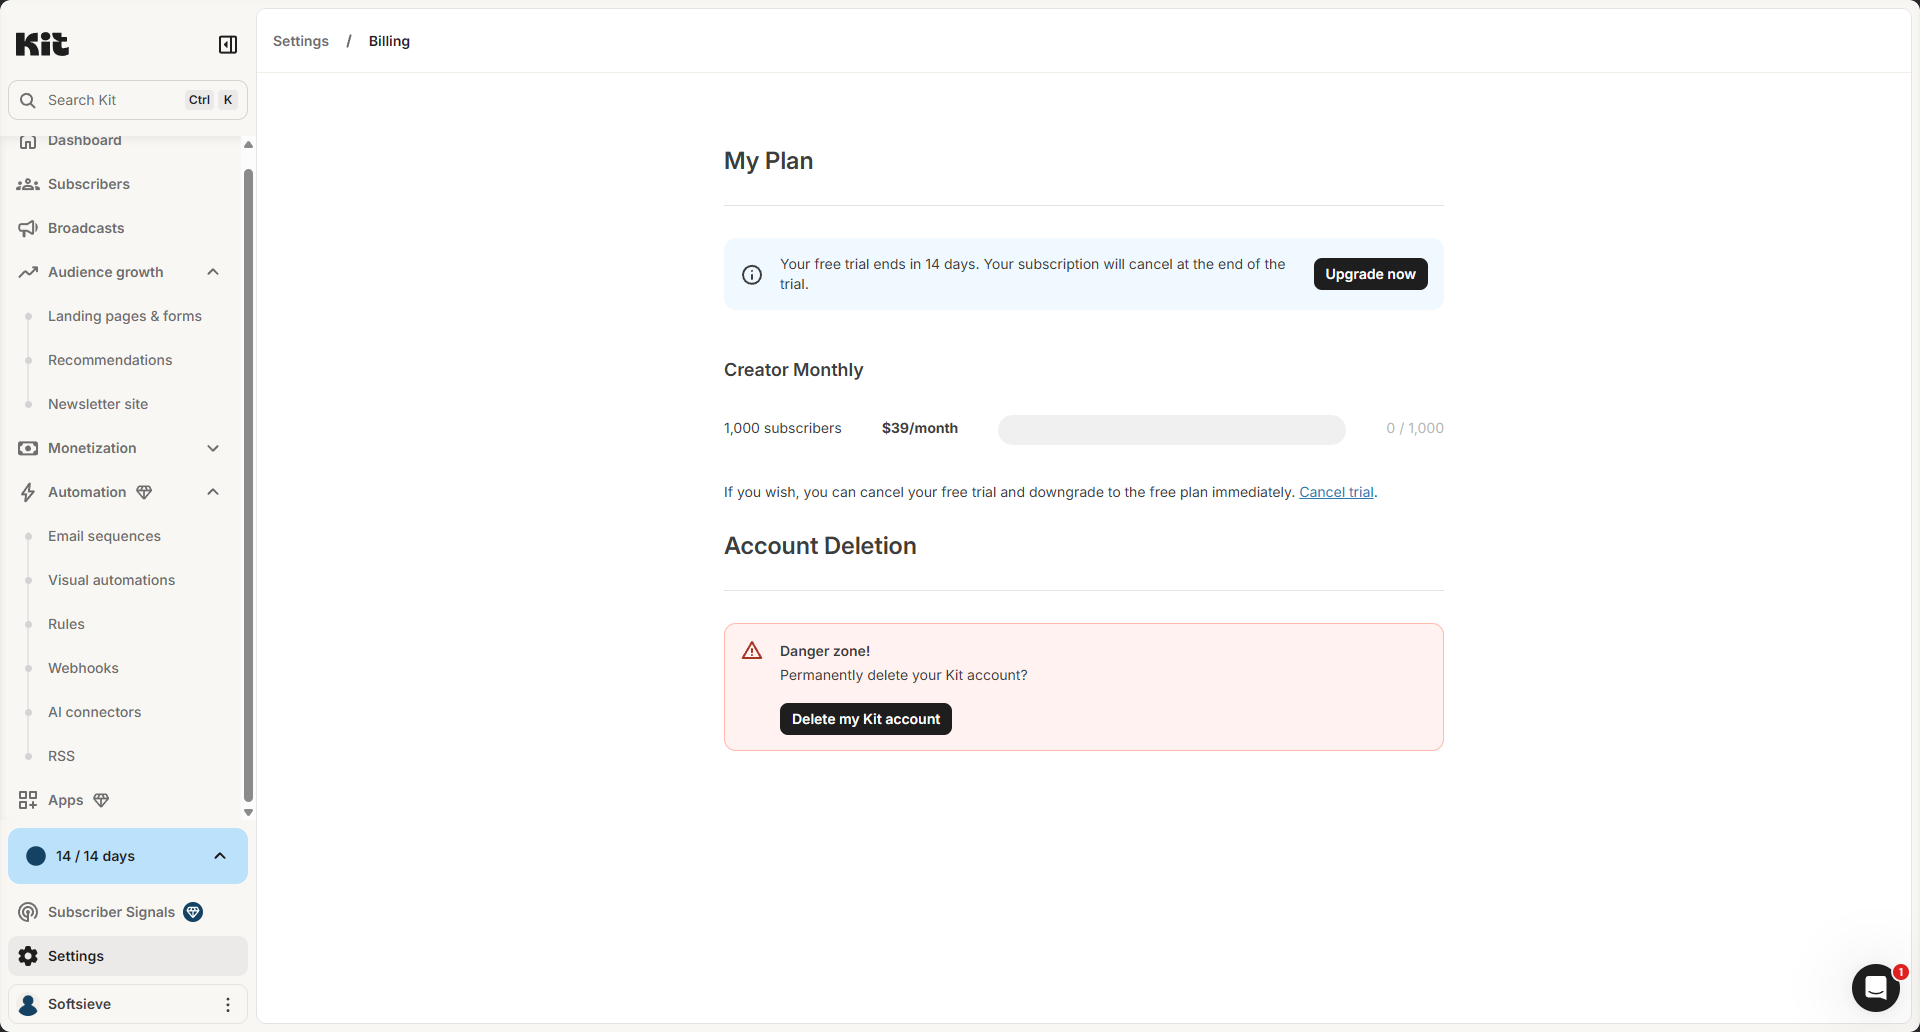Image resolution: width=1920 pixels, height=1032 pixels.
Task: Click the subscriber usage progress bar
Action: click(x=1172, y=429)
